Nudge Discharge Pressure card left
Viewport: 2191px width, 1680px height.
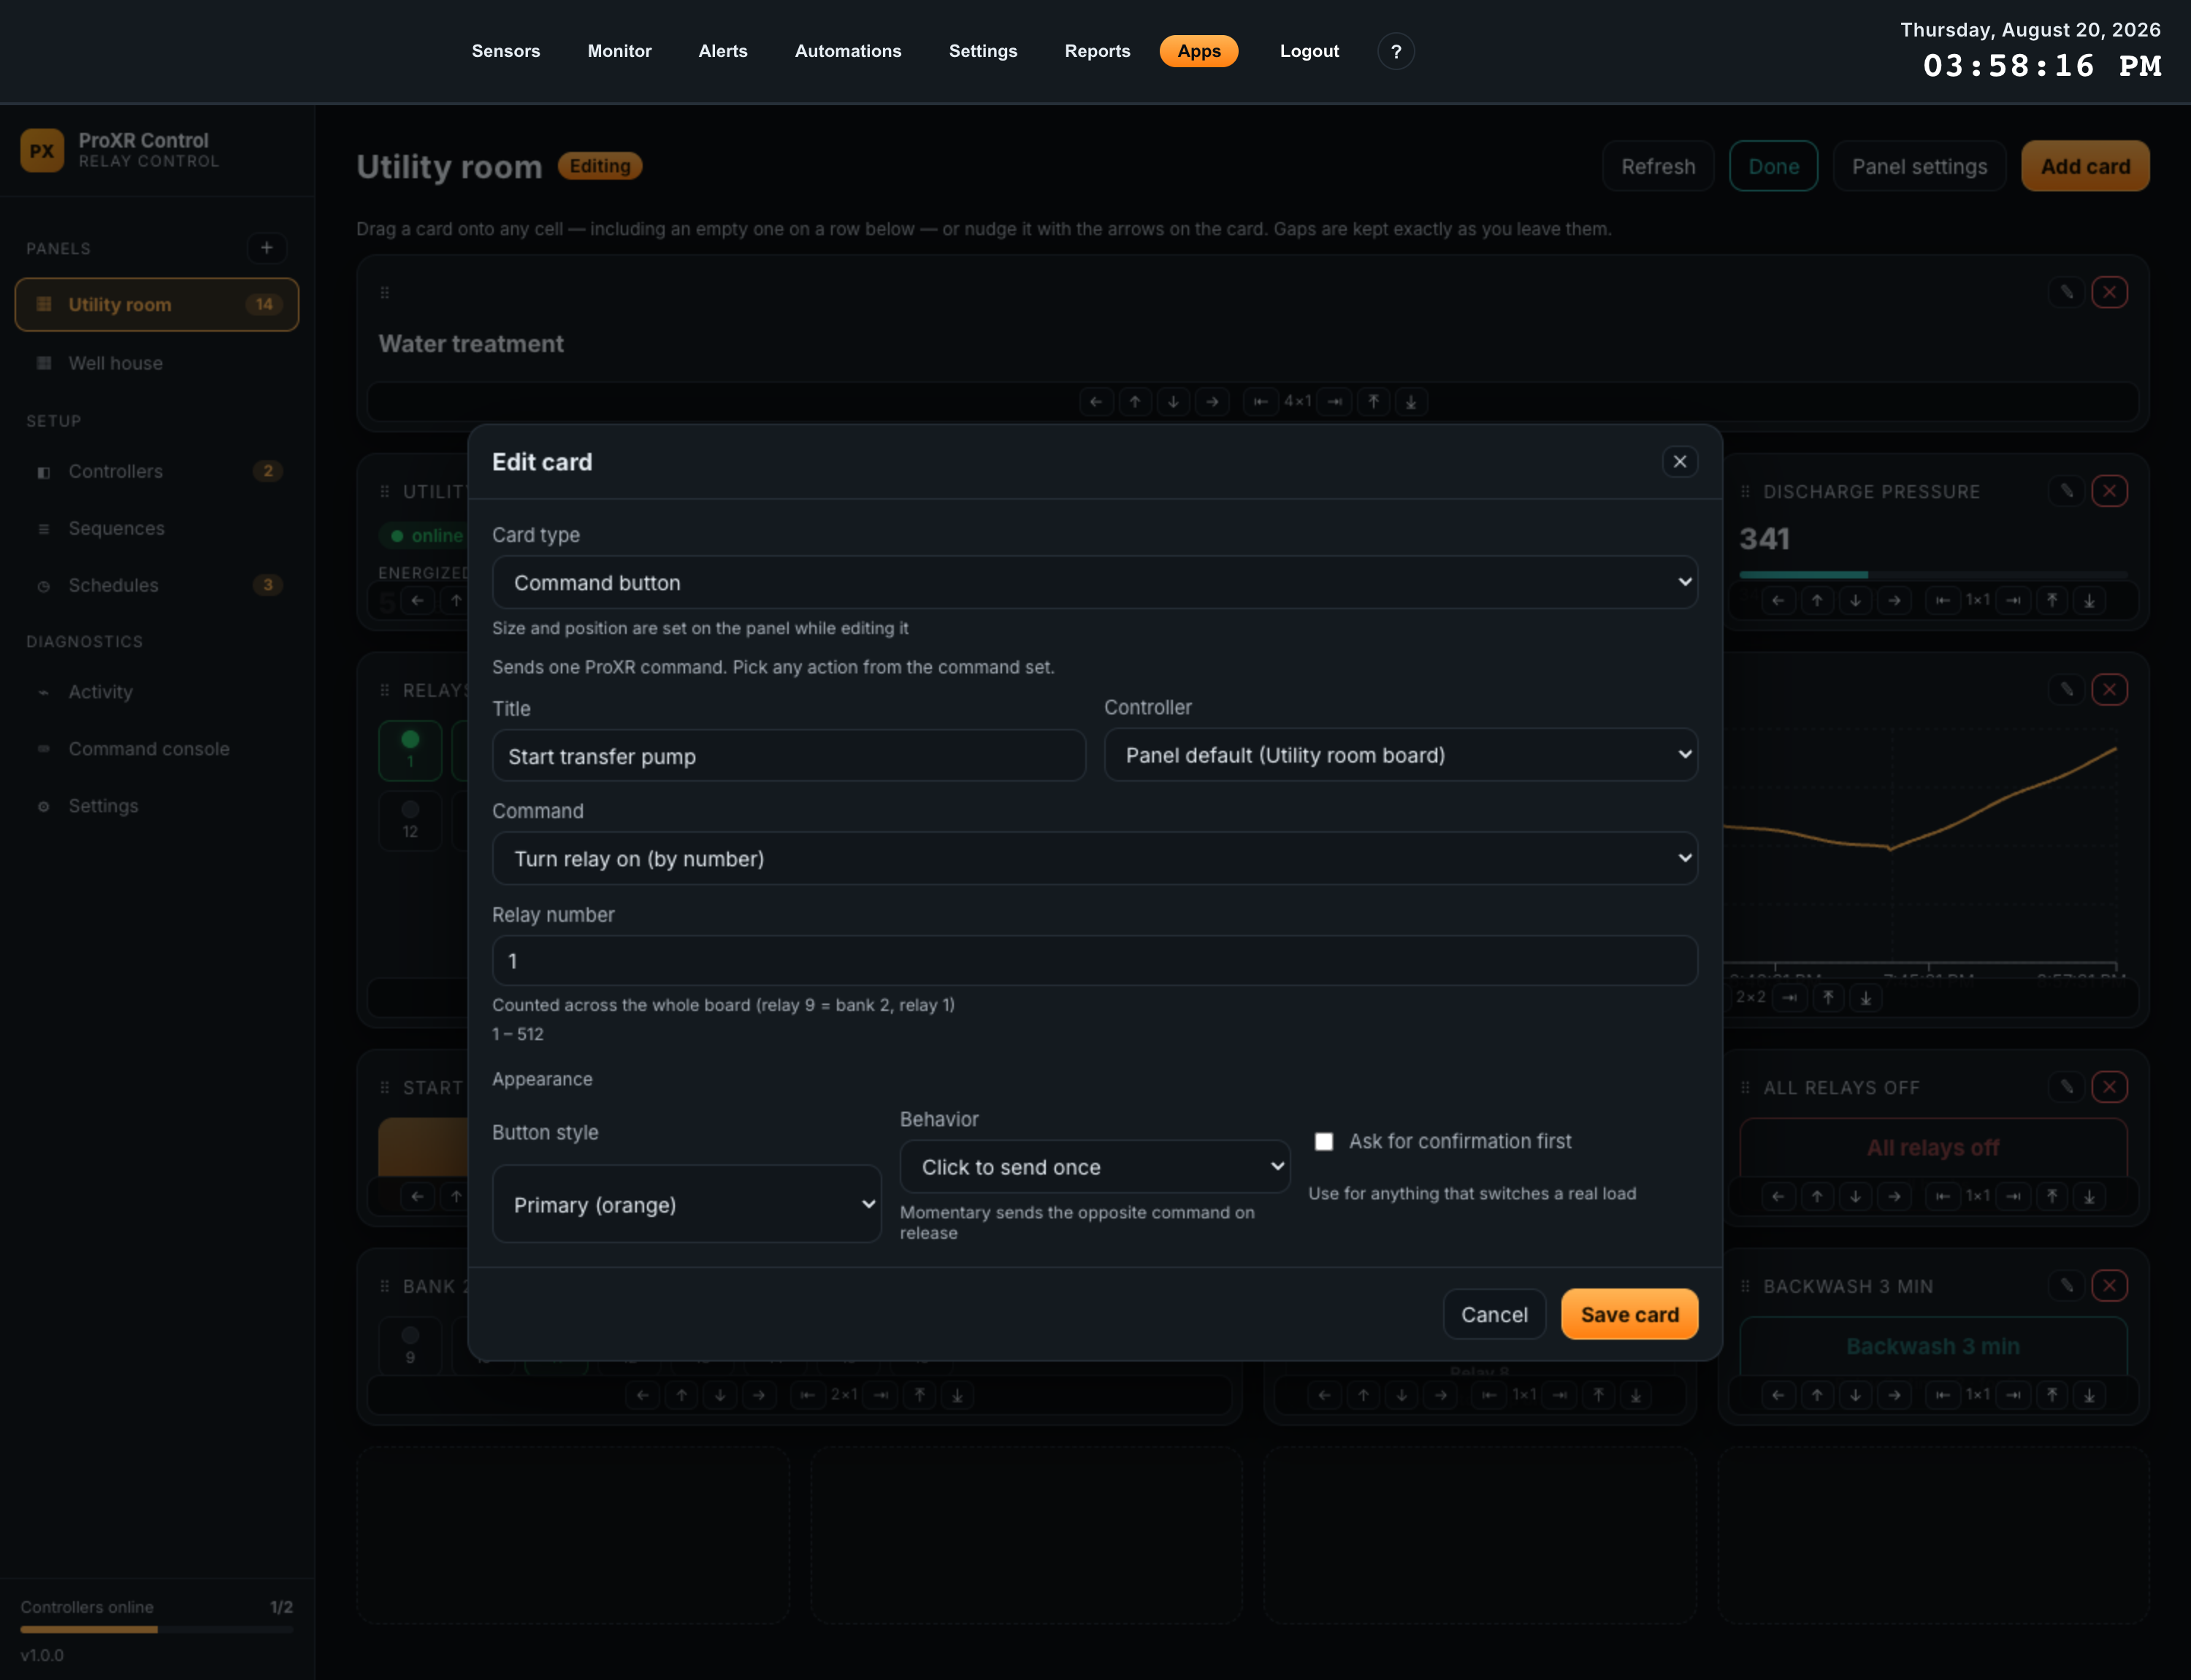(x=1778, y=600)
